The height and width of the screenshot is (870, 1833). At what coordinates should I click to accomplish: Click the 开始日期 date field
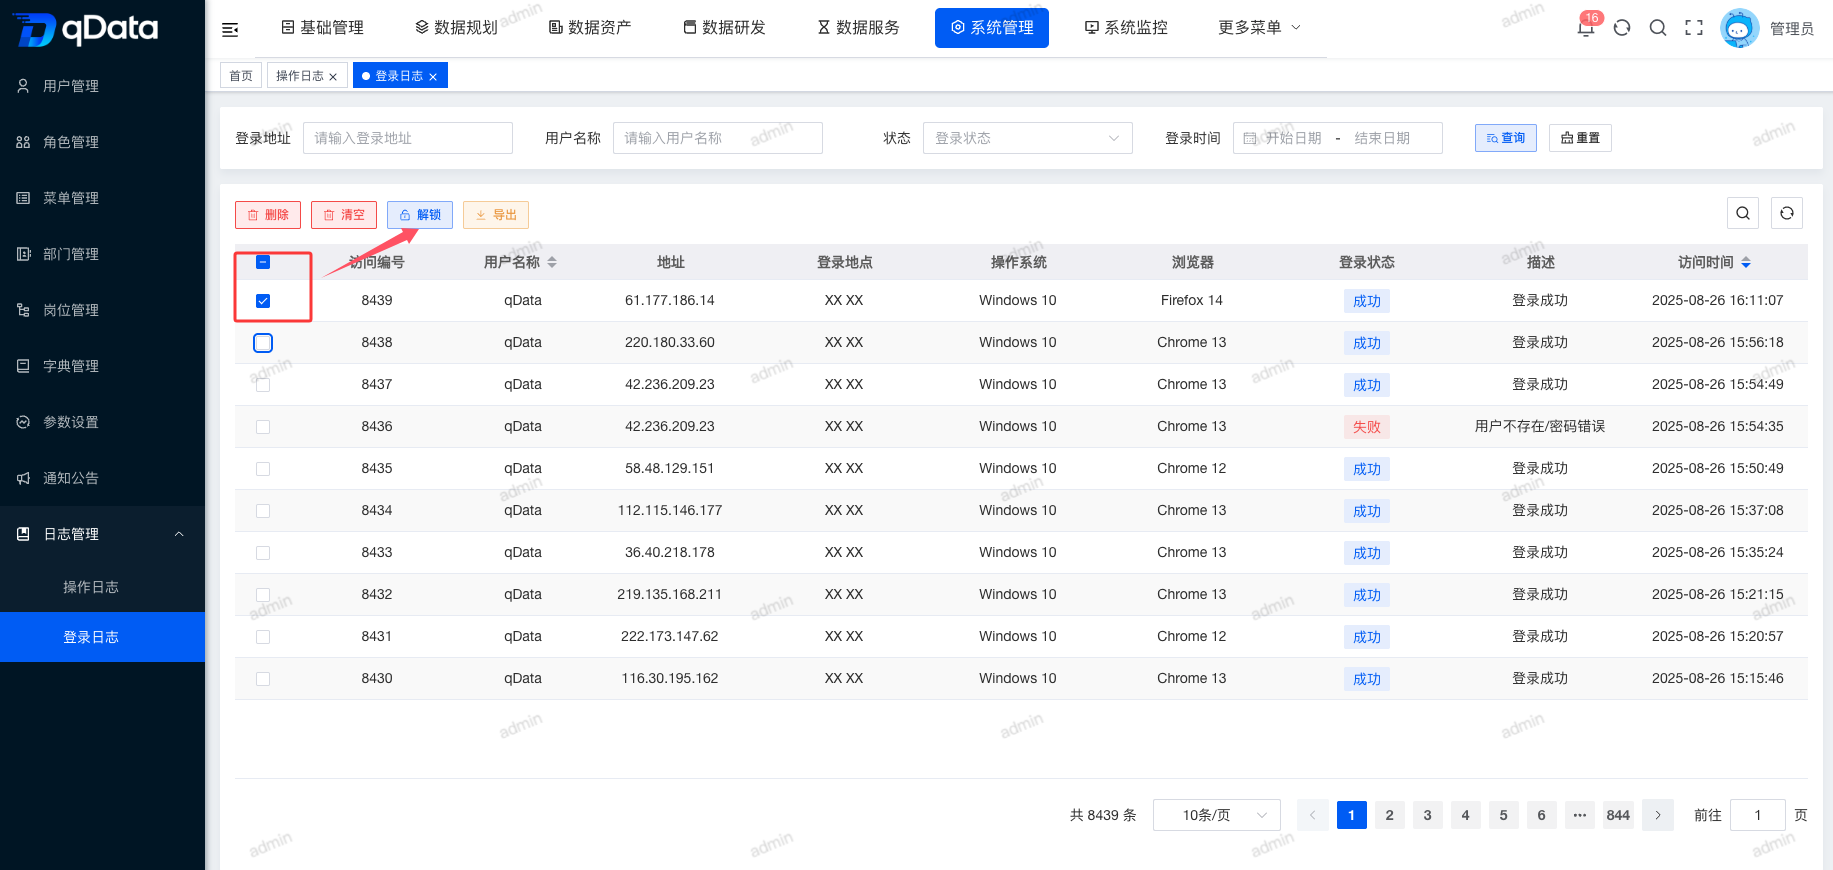1293,138
